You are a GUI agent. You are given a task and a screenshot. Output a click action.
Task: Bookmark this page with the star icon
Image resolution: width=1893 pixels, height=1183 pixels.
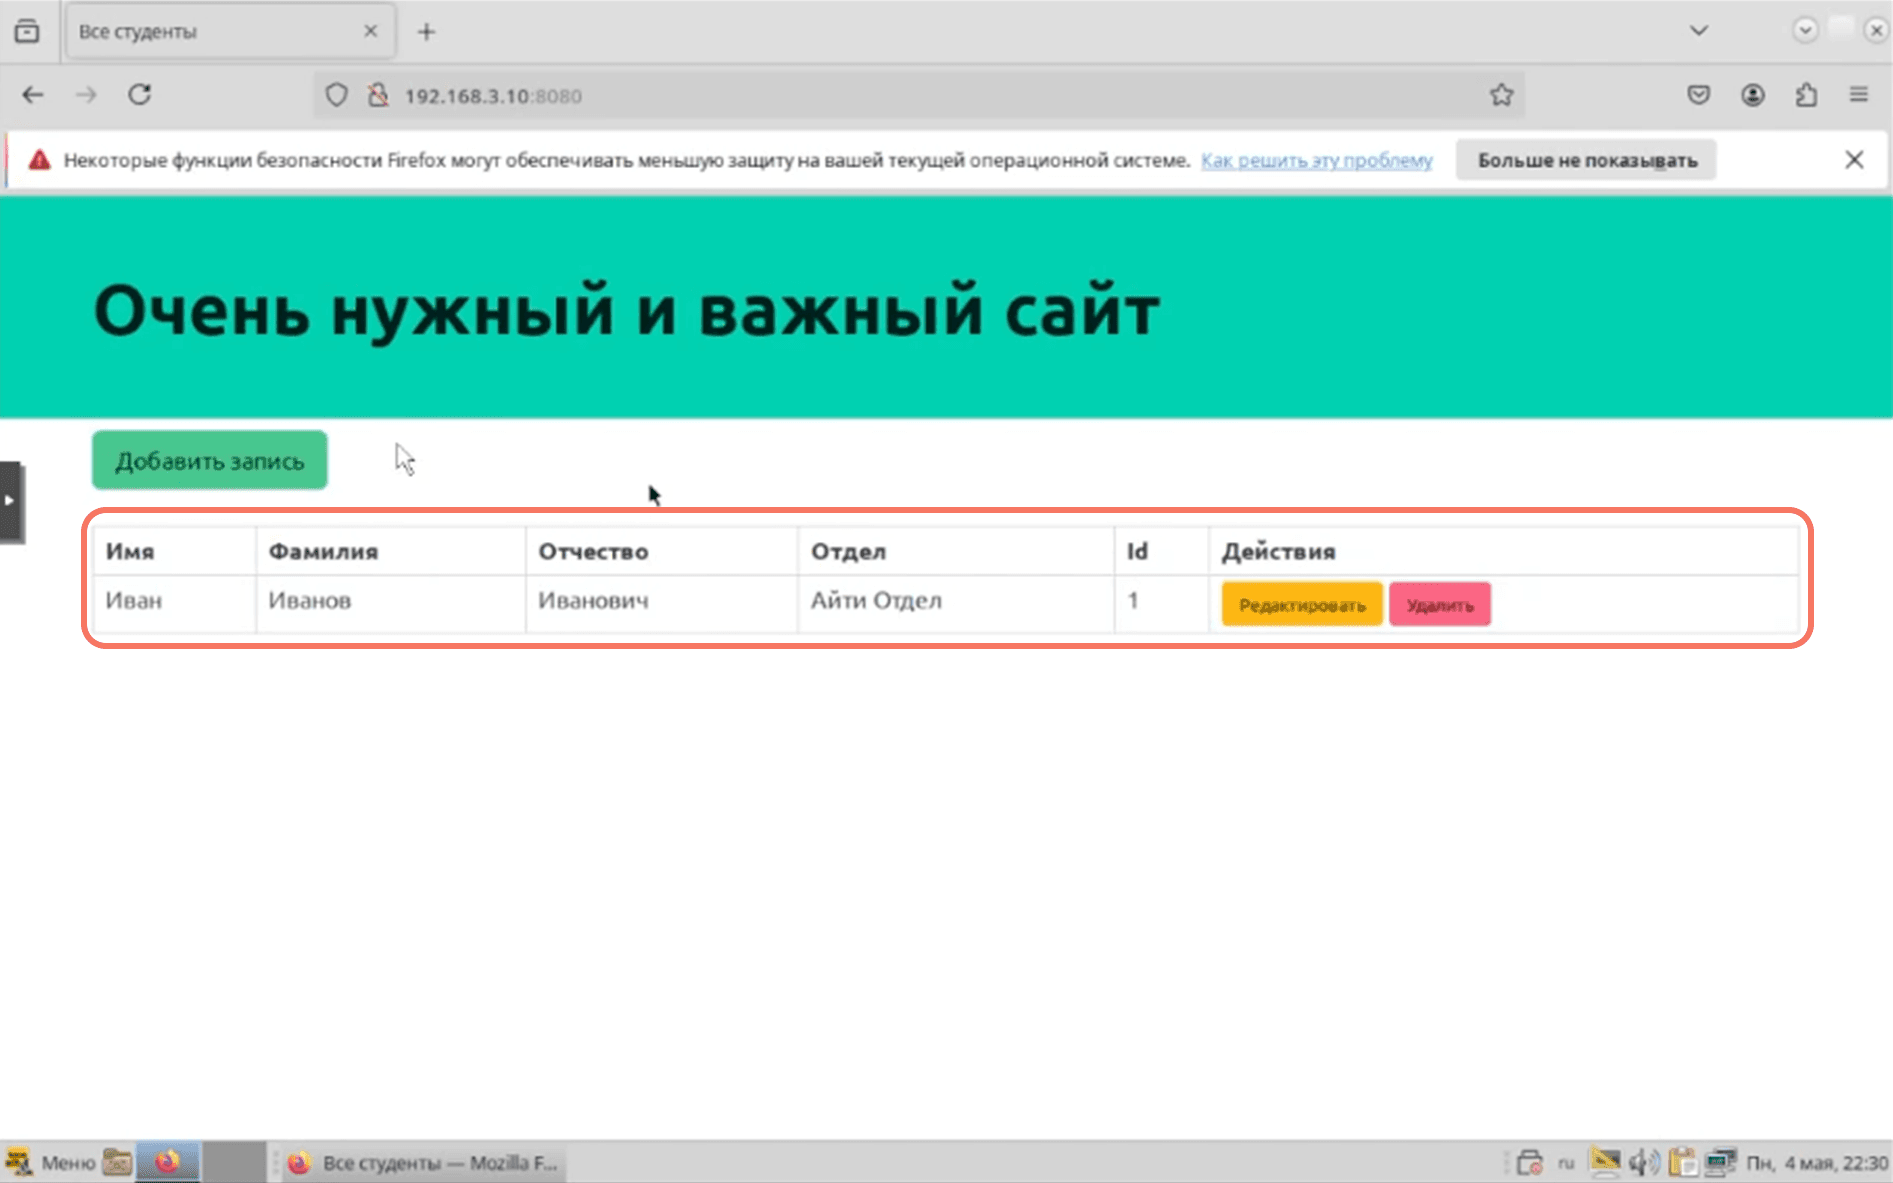[1501, 95]
